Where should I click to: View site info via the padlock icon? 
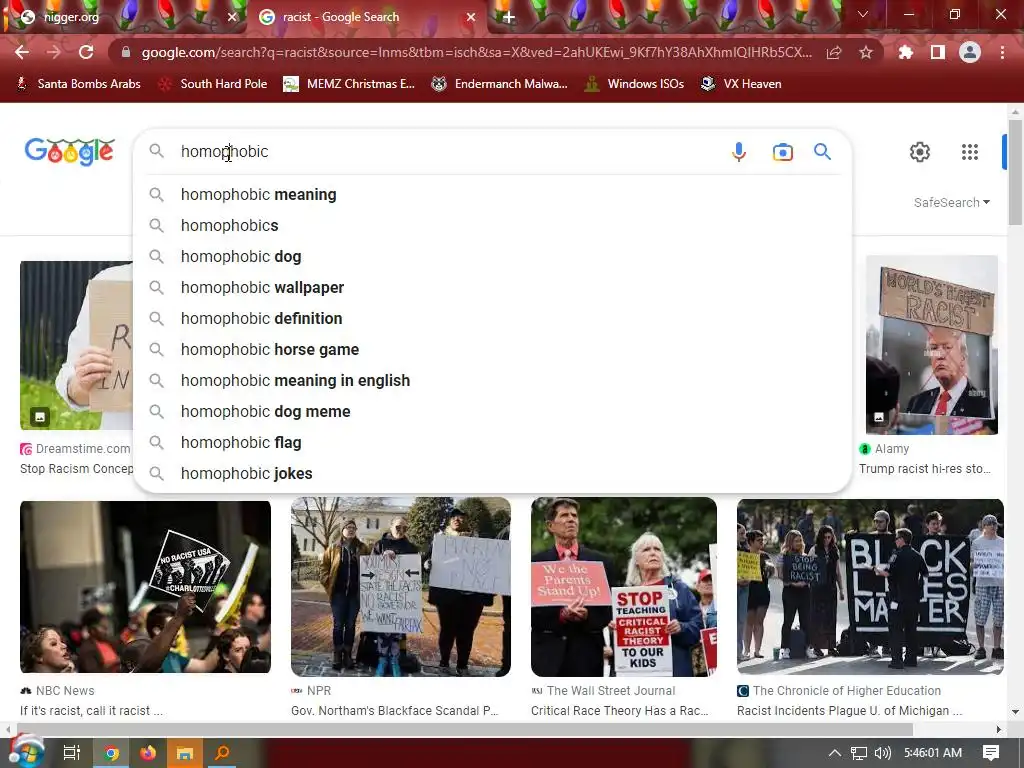point(126,52)
